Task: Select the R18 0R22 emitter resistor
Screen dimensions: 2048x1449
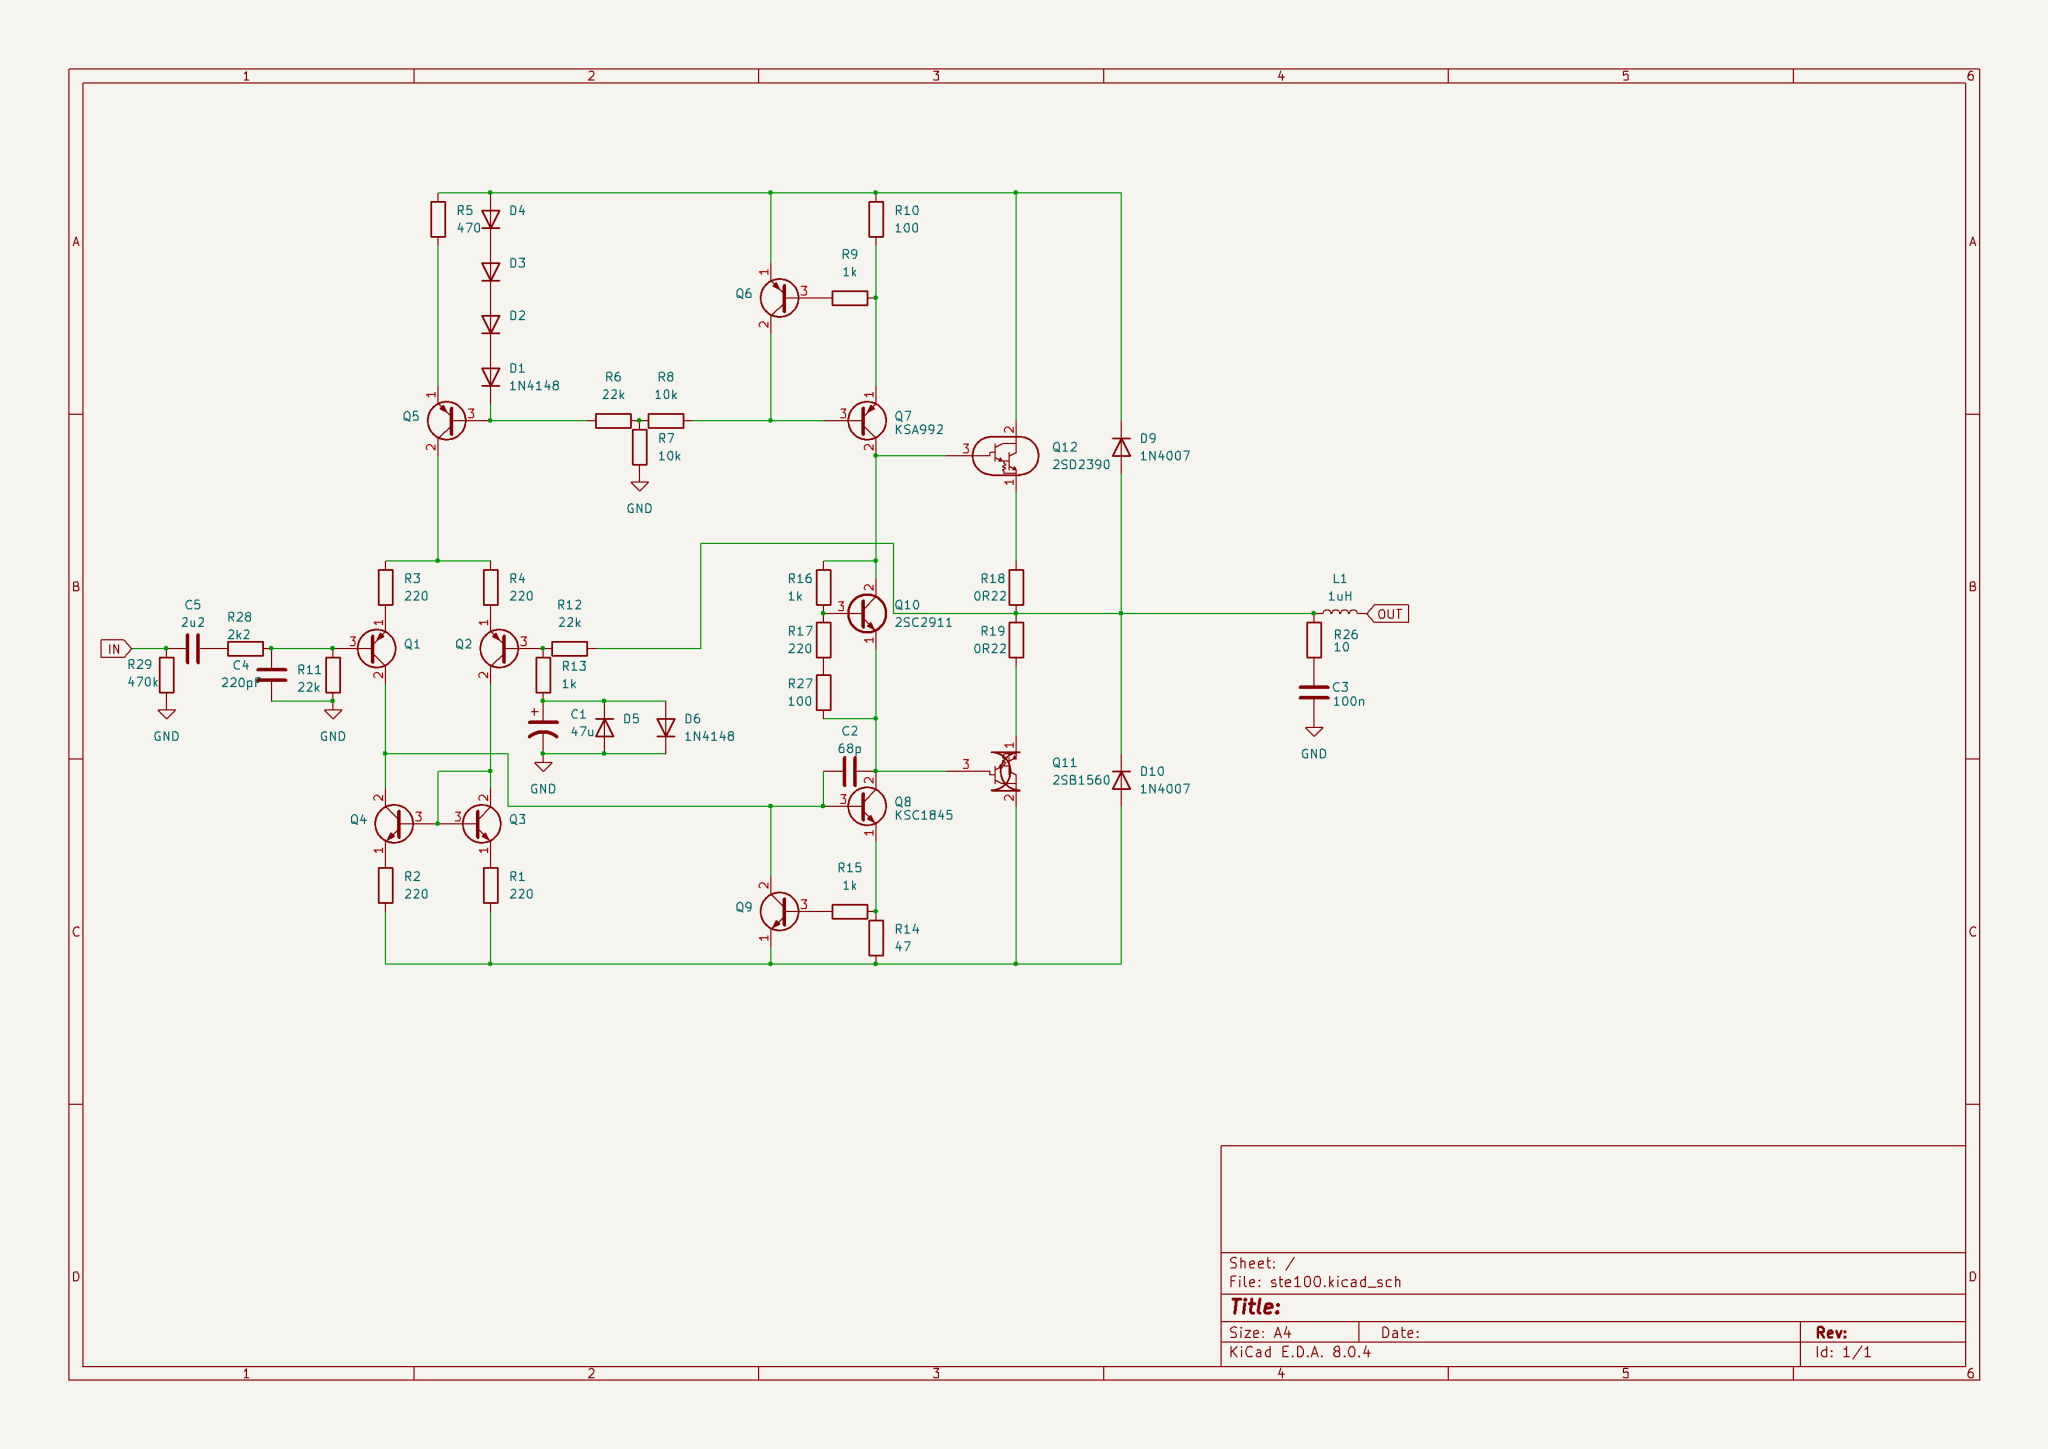Action: (x=1016, y=587)
